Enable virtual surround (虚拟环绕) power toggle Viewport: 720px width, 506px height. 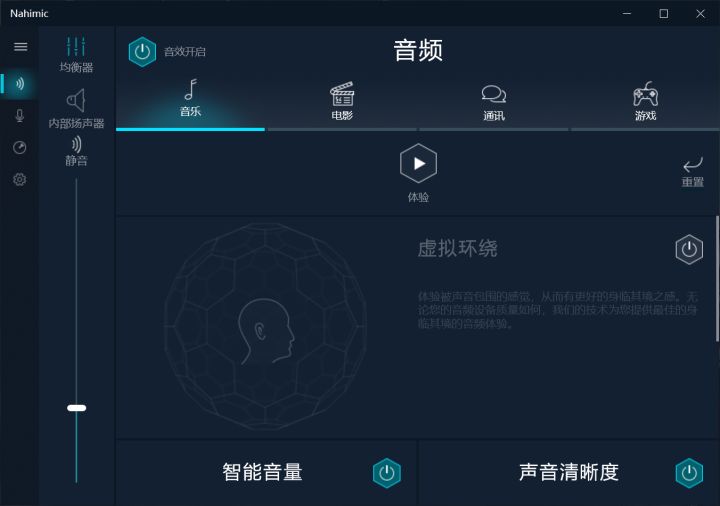pyautogui.click(x=689, y=249)
